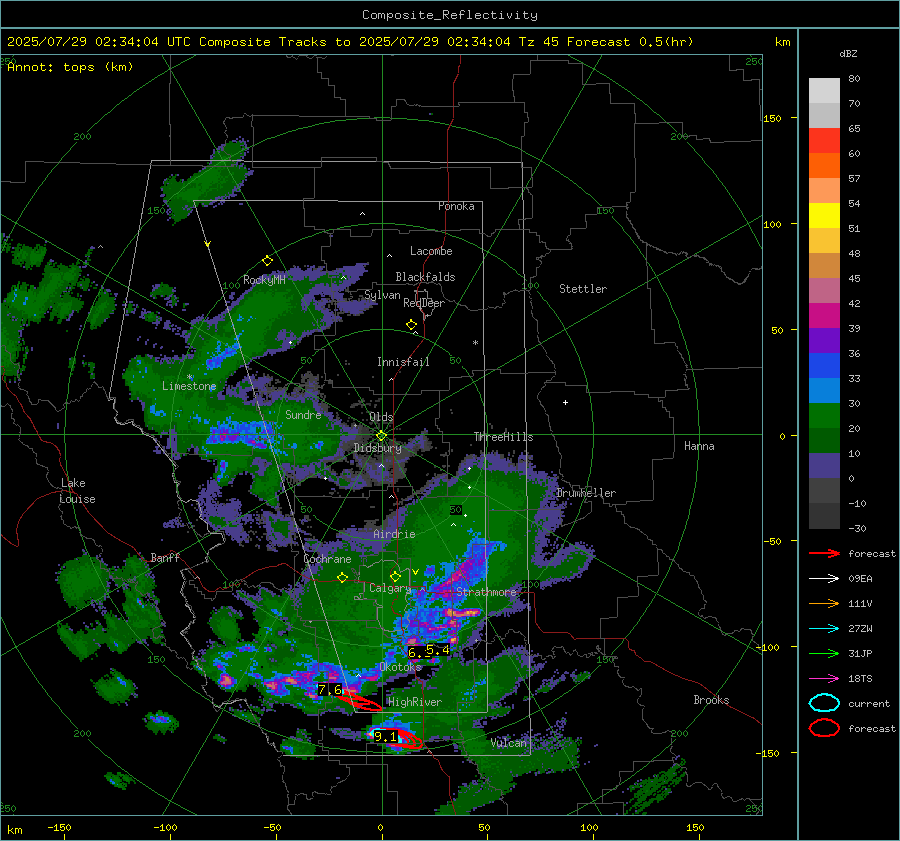Pick the bright green swatch below 30 dBZ
The height and width of the screenshot is (841, 900).
[x=824, y=416]
